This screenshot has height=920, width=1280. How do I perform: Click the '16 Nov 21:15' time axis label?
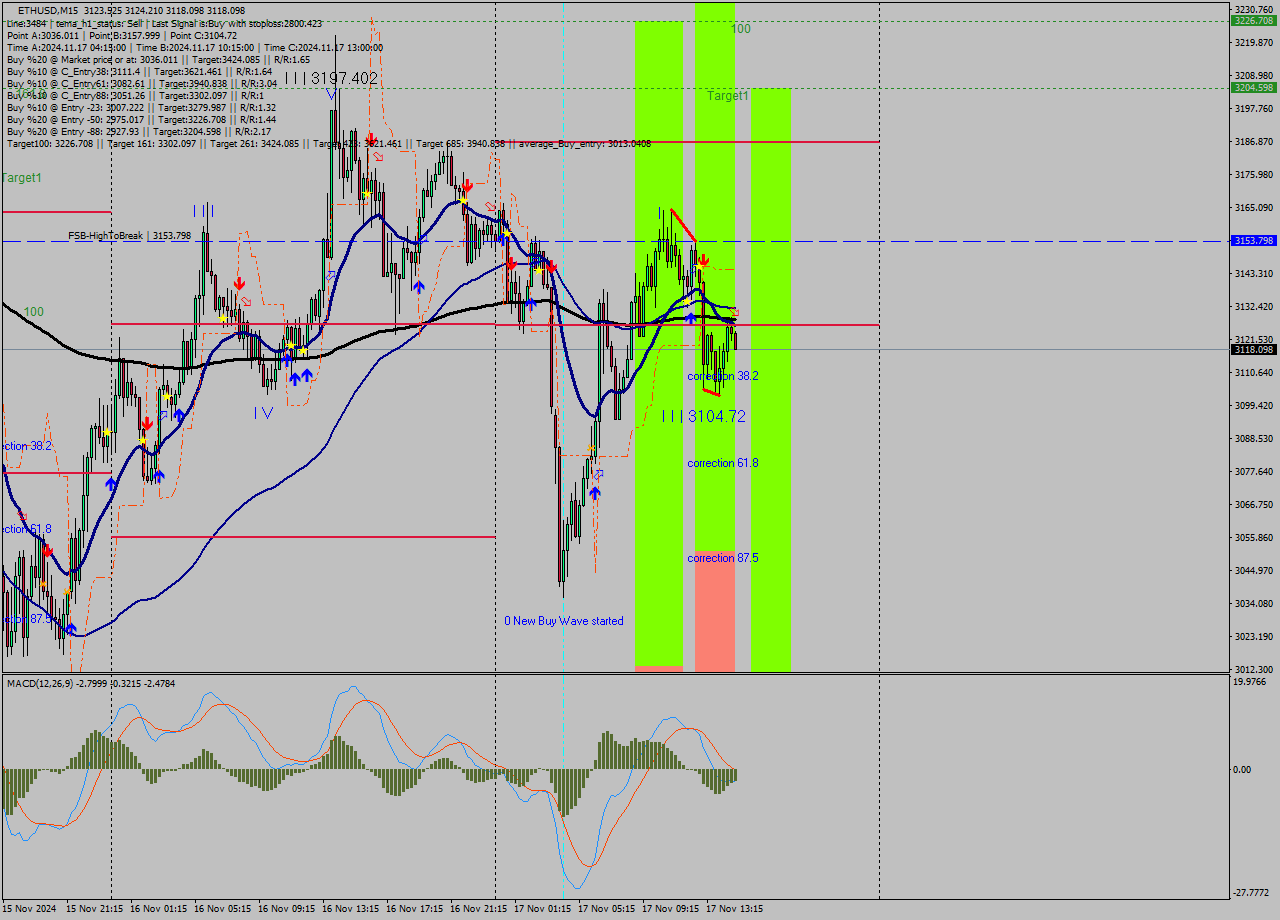coord(479,909)
